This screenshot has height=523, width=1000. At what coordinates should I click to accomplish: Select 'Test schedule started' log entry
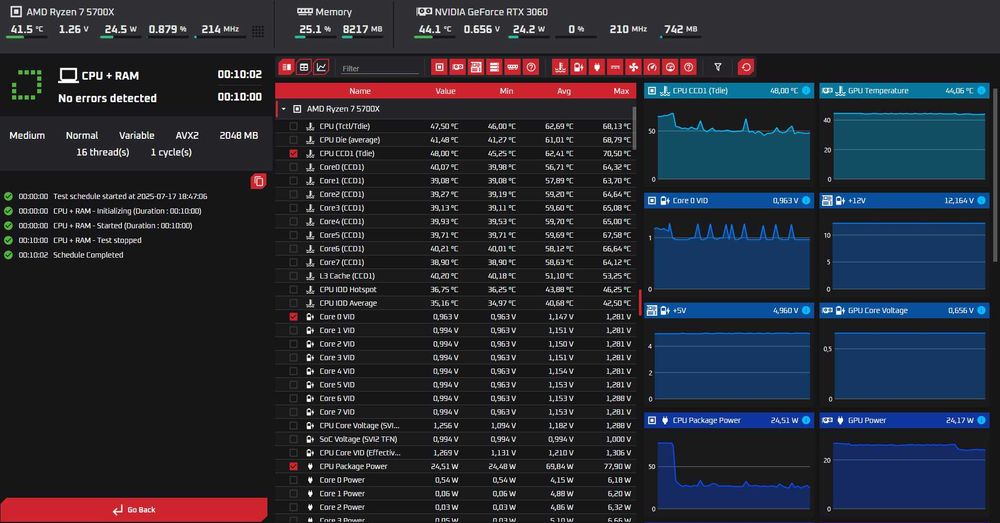tap(130, 196)
